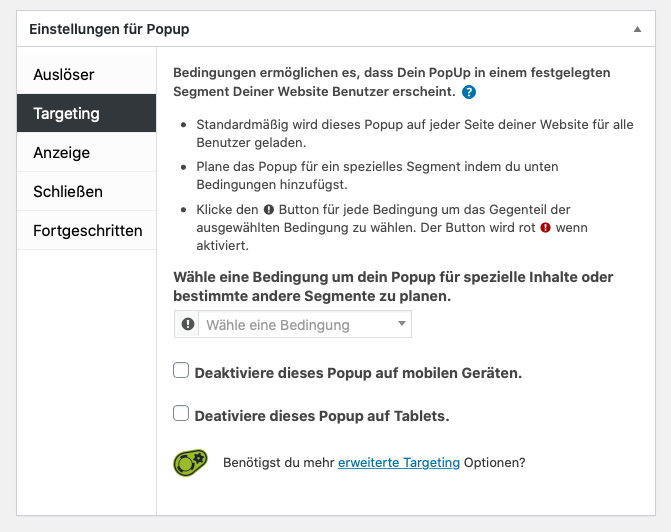Select the Targeting tab
The image size is (671, 532).
(x=86, y=113)
